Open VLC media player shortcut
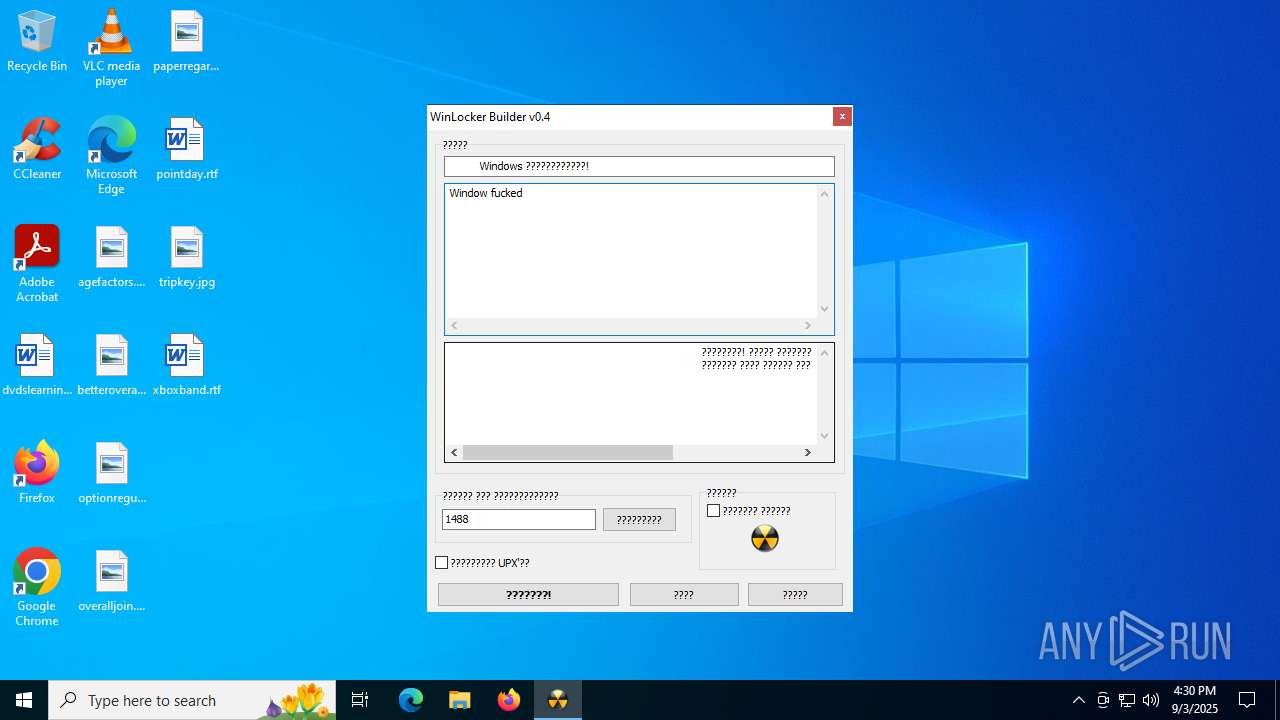 click(x=111, y=48)
